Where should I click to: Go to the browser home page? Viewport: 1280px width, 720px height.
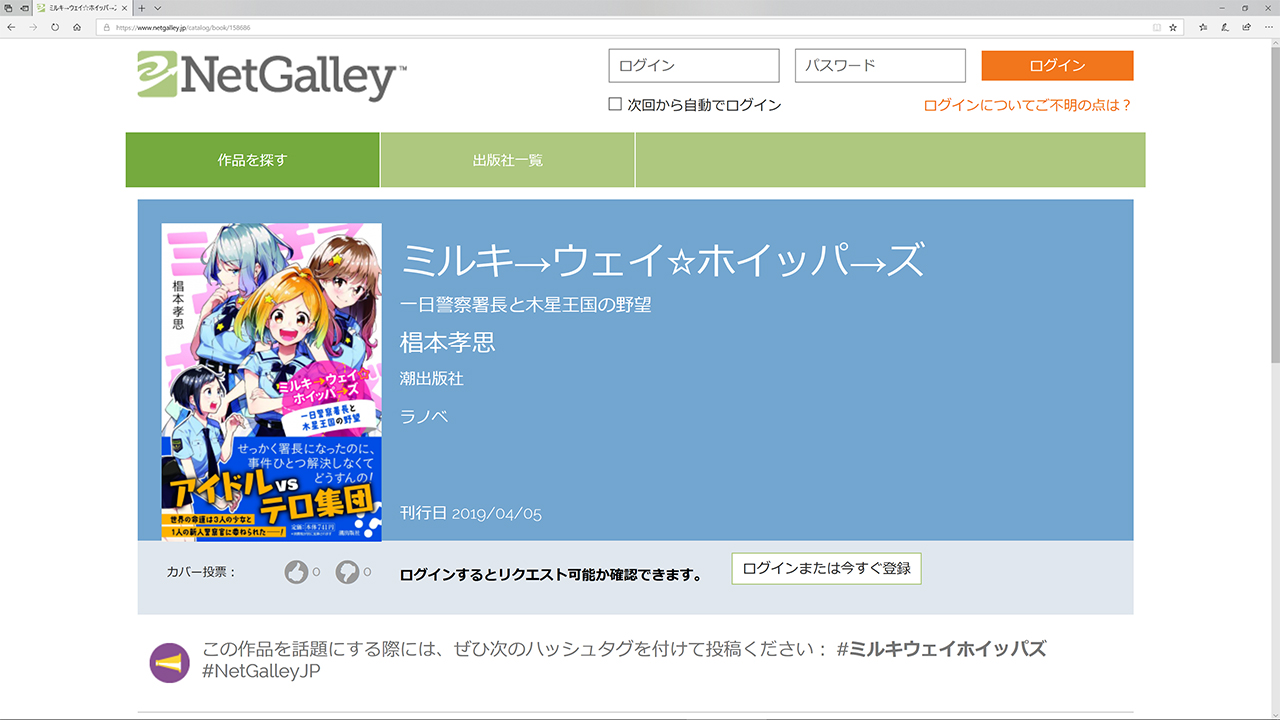(77, 27)
